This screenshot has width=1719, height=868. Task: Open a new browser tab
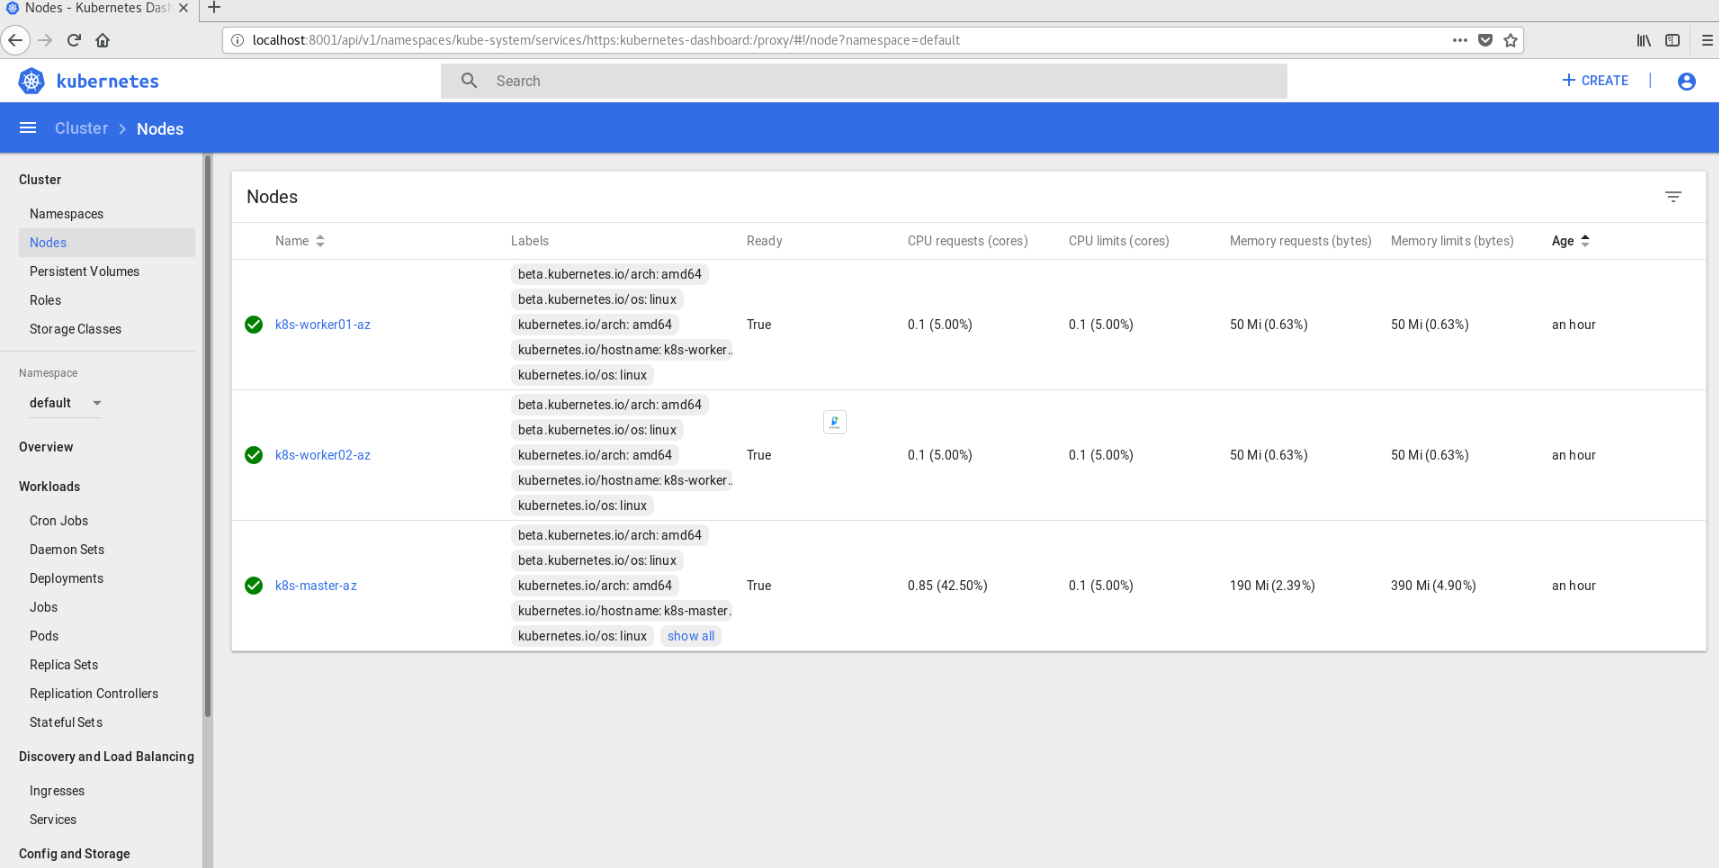[214, 8]
